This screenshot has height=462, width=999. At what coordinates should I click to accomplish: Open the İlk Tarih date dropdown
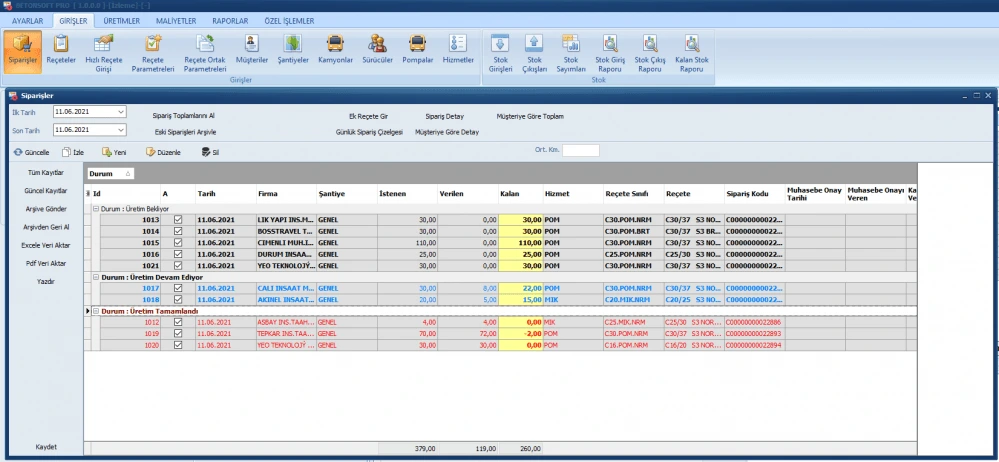(121, 112)
